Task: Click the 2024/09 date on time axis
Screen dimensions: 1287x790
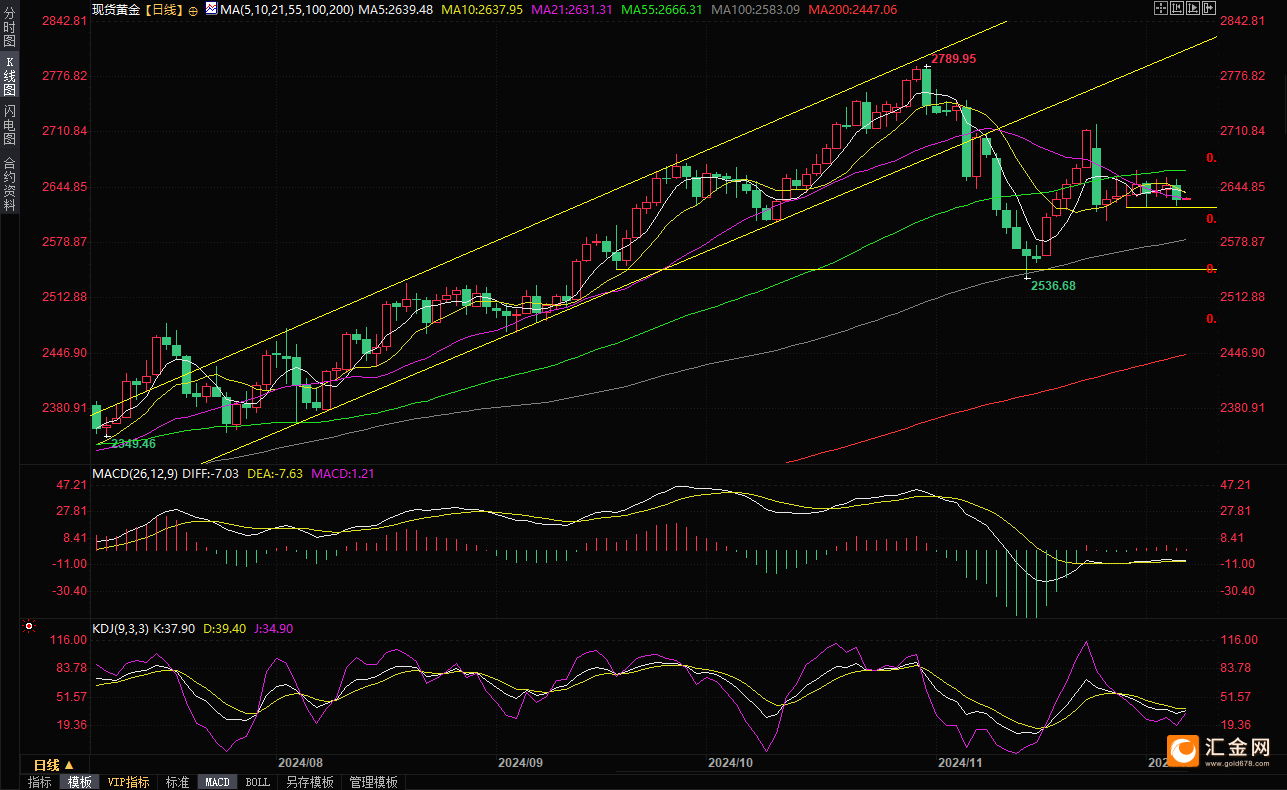Action: (520, 762)
